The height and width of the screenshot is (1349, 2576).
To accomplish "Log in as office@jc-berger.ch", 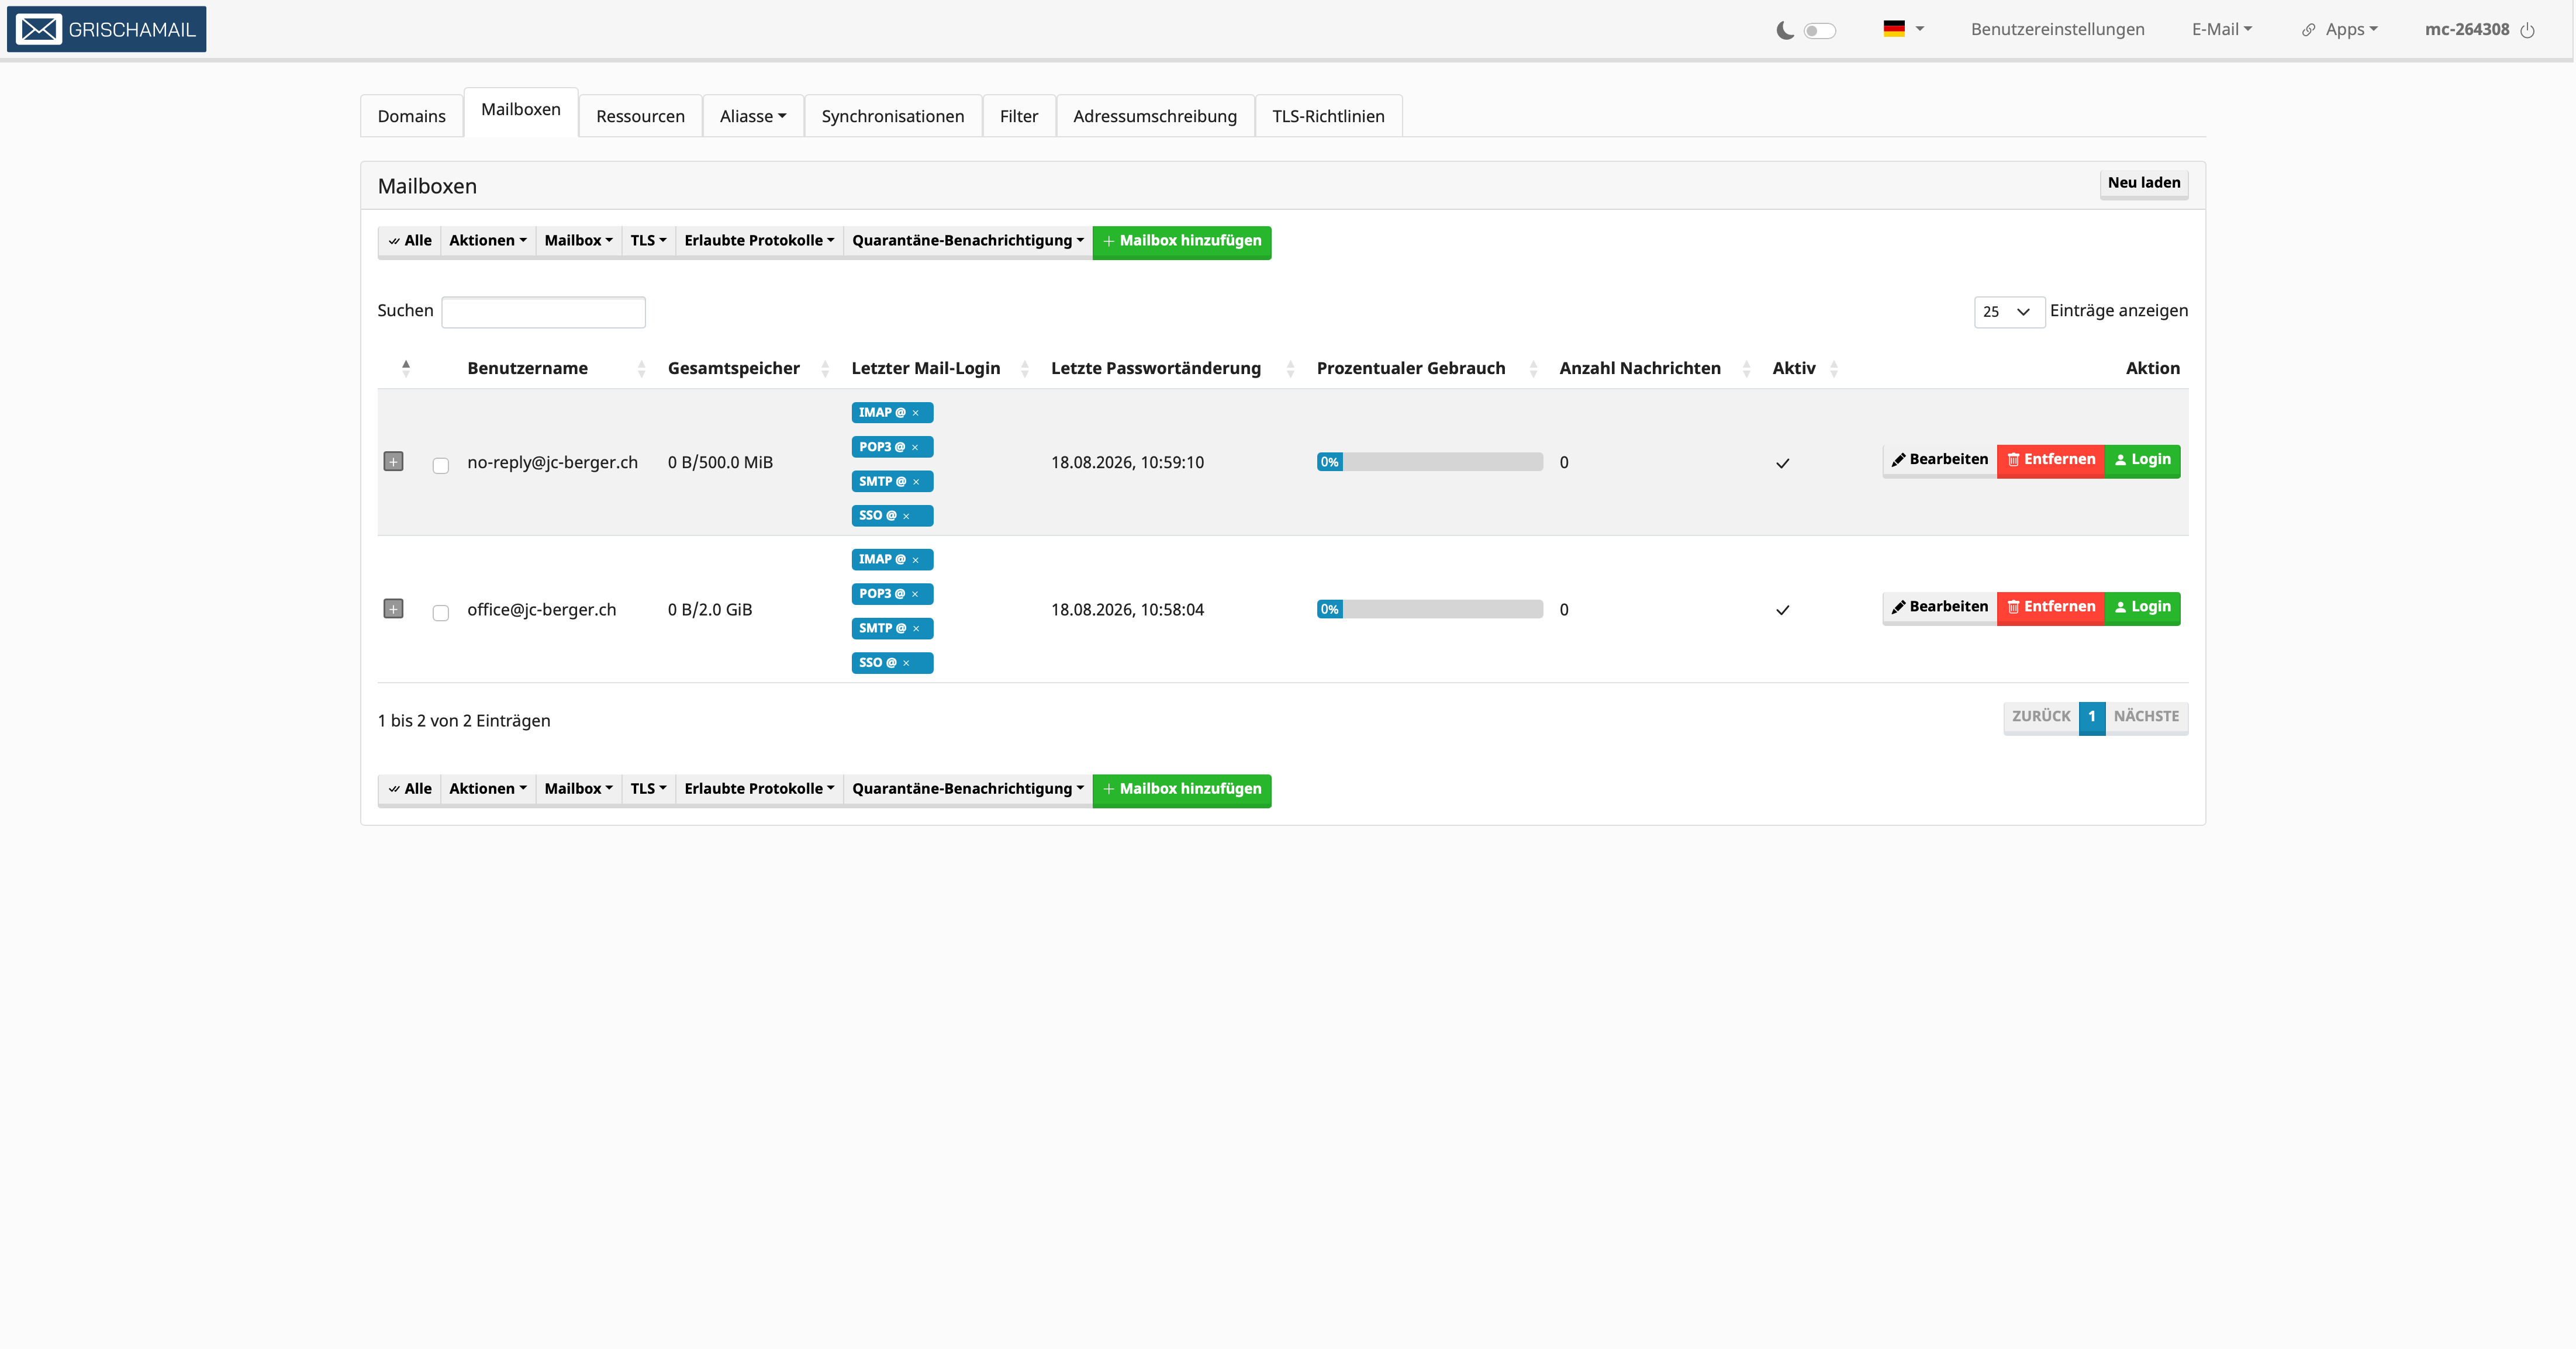I will point(2143,607).
